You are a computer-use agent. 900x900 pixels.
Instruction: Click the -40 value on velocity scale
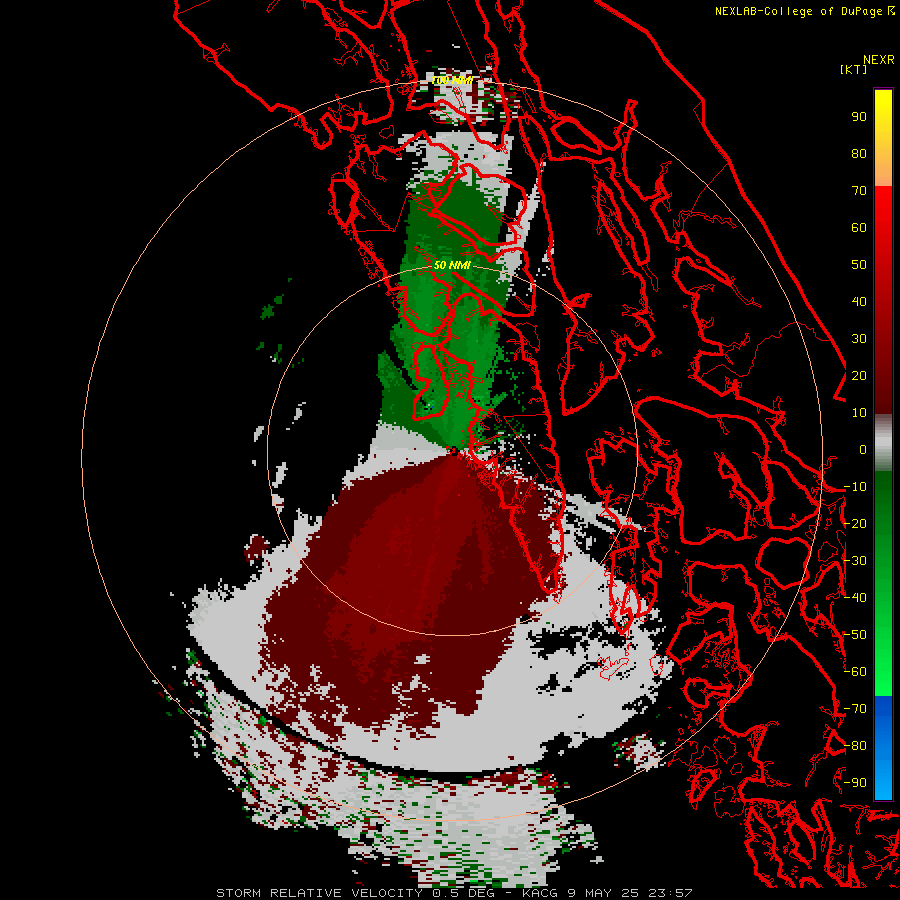[855, 598]
